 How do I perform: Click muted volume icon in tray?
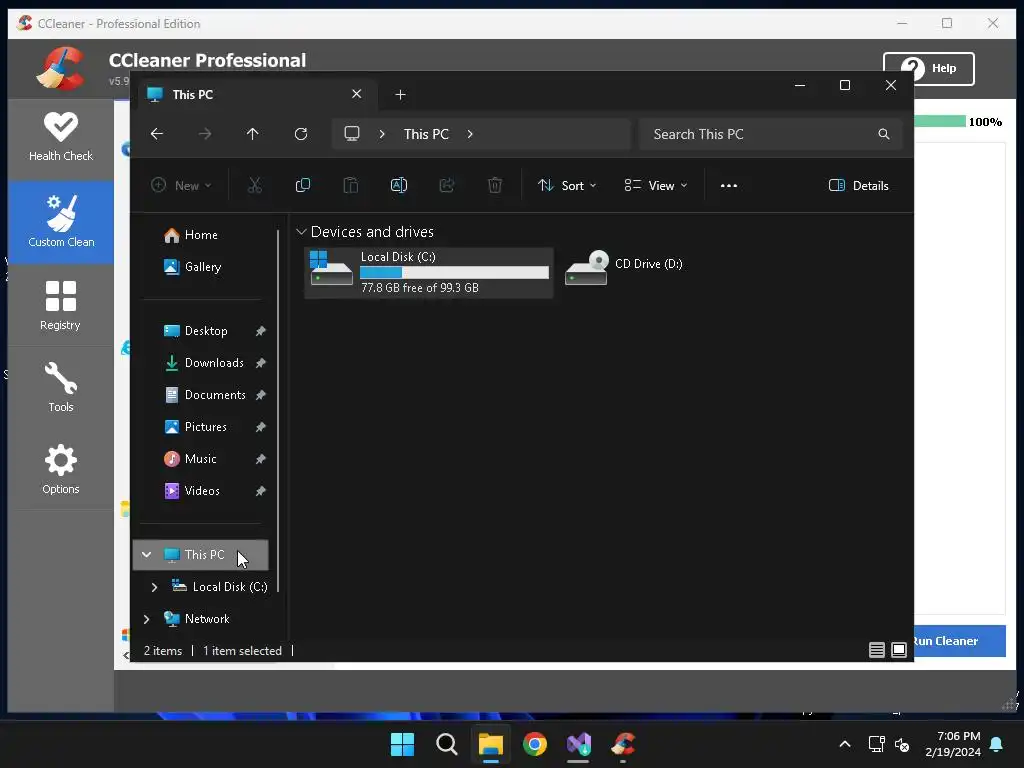903,744
